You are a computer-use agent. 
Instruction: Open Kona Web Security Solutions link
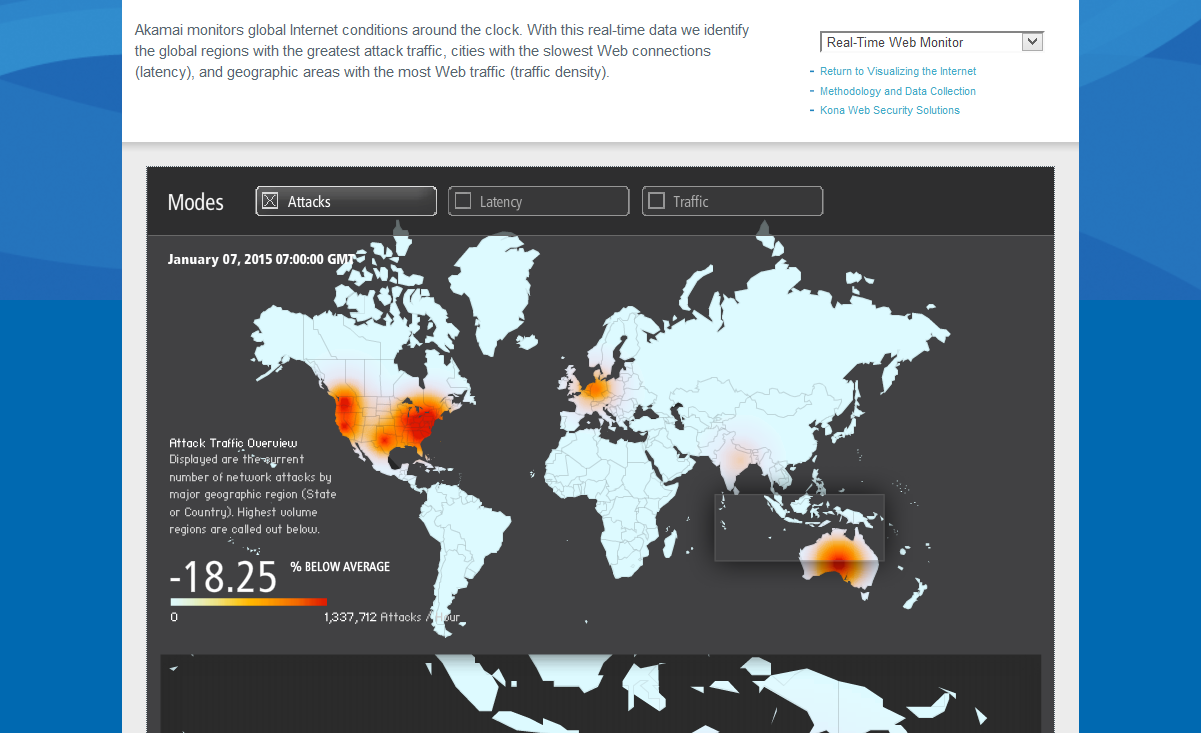click(890, 110)
